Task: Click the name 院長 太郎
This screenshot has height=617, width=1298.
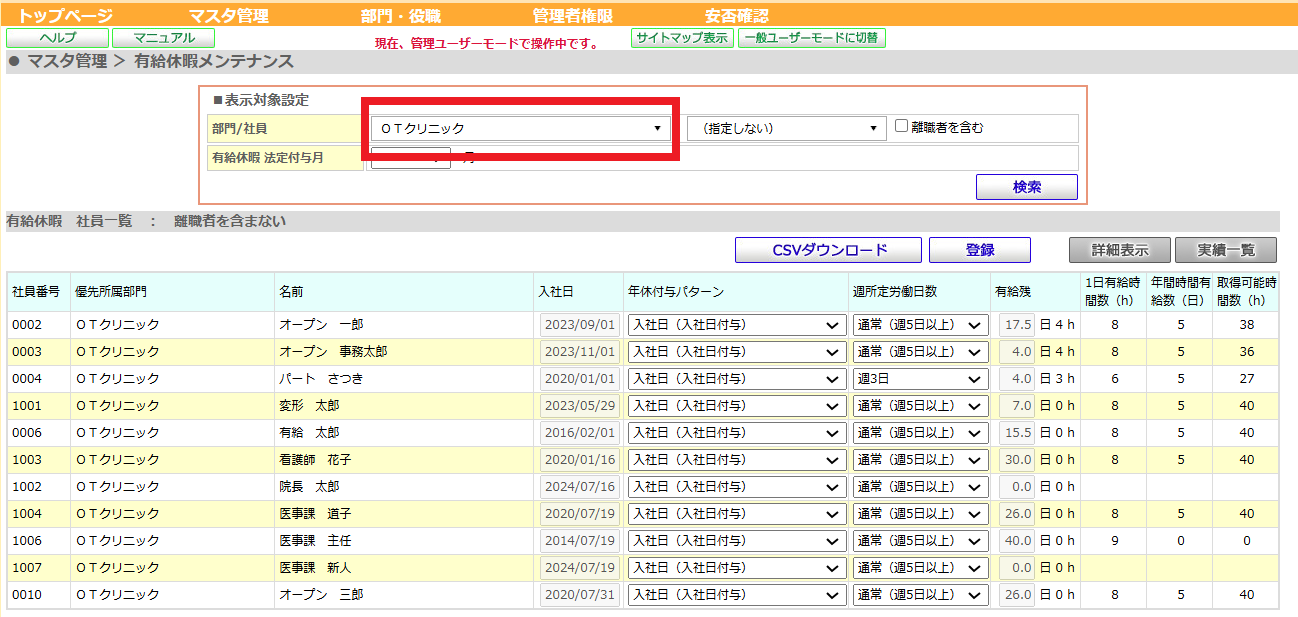Action: pyautogui.click(x=309, y=487)
